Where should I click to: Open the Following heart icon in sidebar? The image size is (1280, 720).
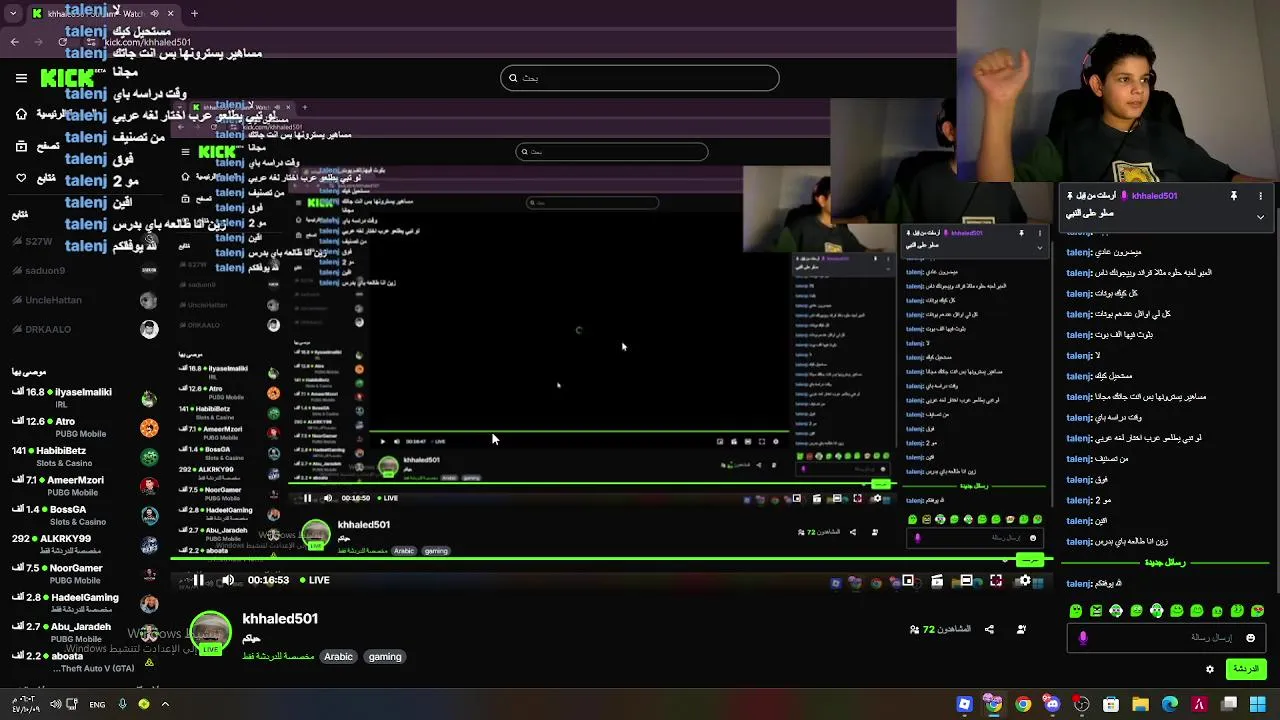click(21, 178)
